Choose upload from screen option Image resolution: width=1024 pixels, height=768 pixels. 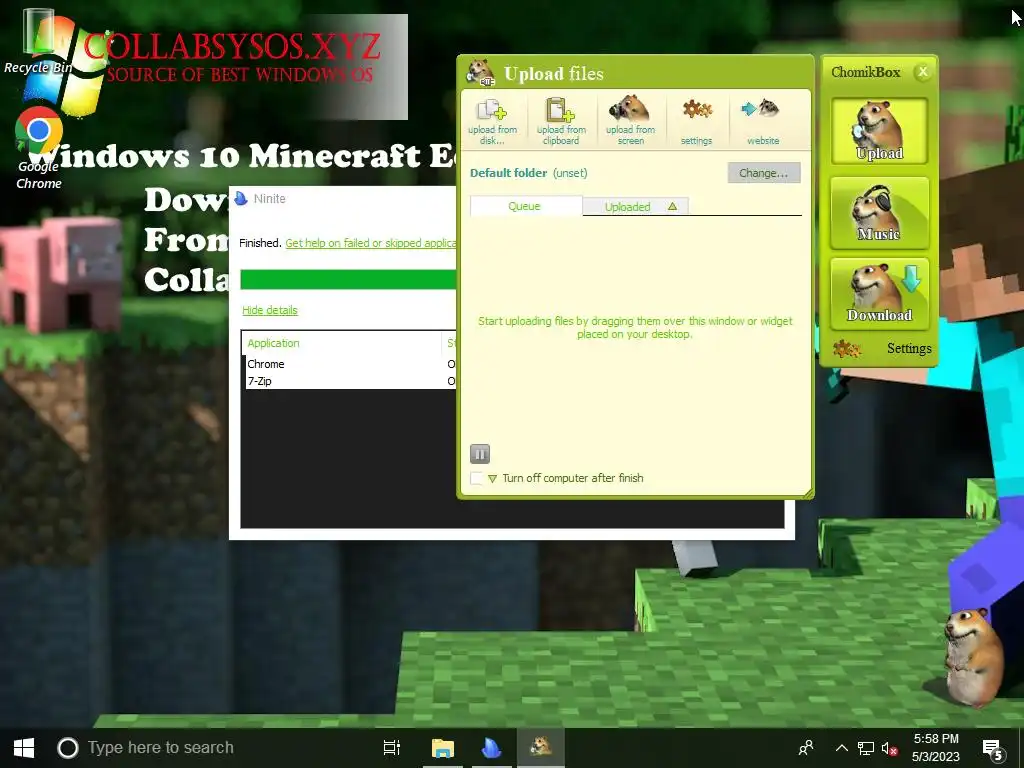click(630, 121)
